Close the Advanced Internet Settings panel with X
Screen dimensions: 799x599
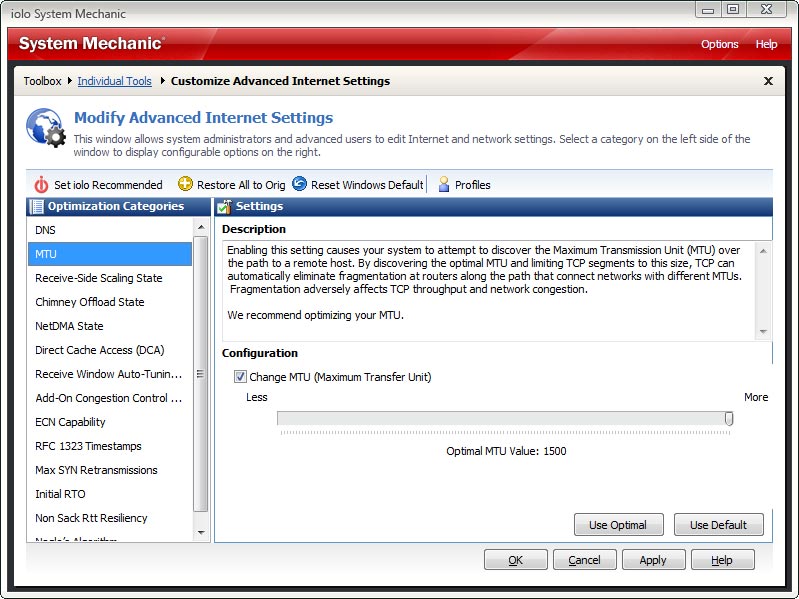[x=768, y=81]
